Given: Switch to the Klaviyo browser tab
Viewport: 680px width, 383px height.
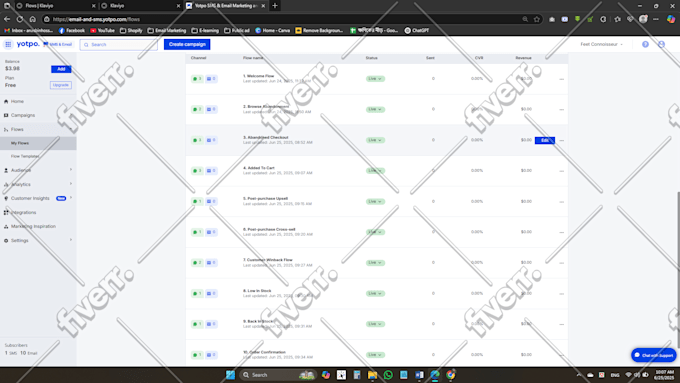Looking at the screenshot, I should [x=140, y=6].
